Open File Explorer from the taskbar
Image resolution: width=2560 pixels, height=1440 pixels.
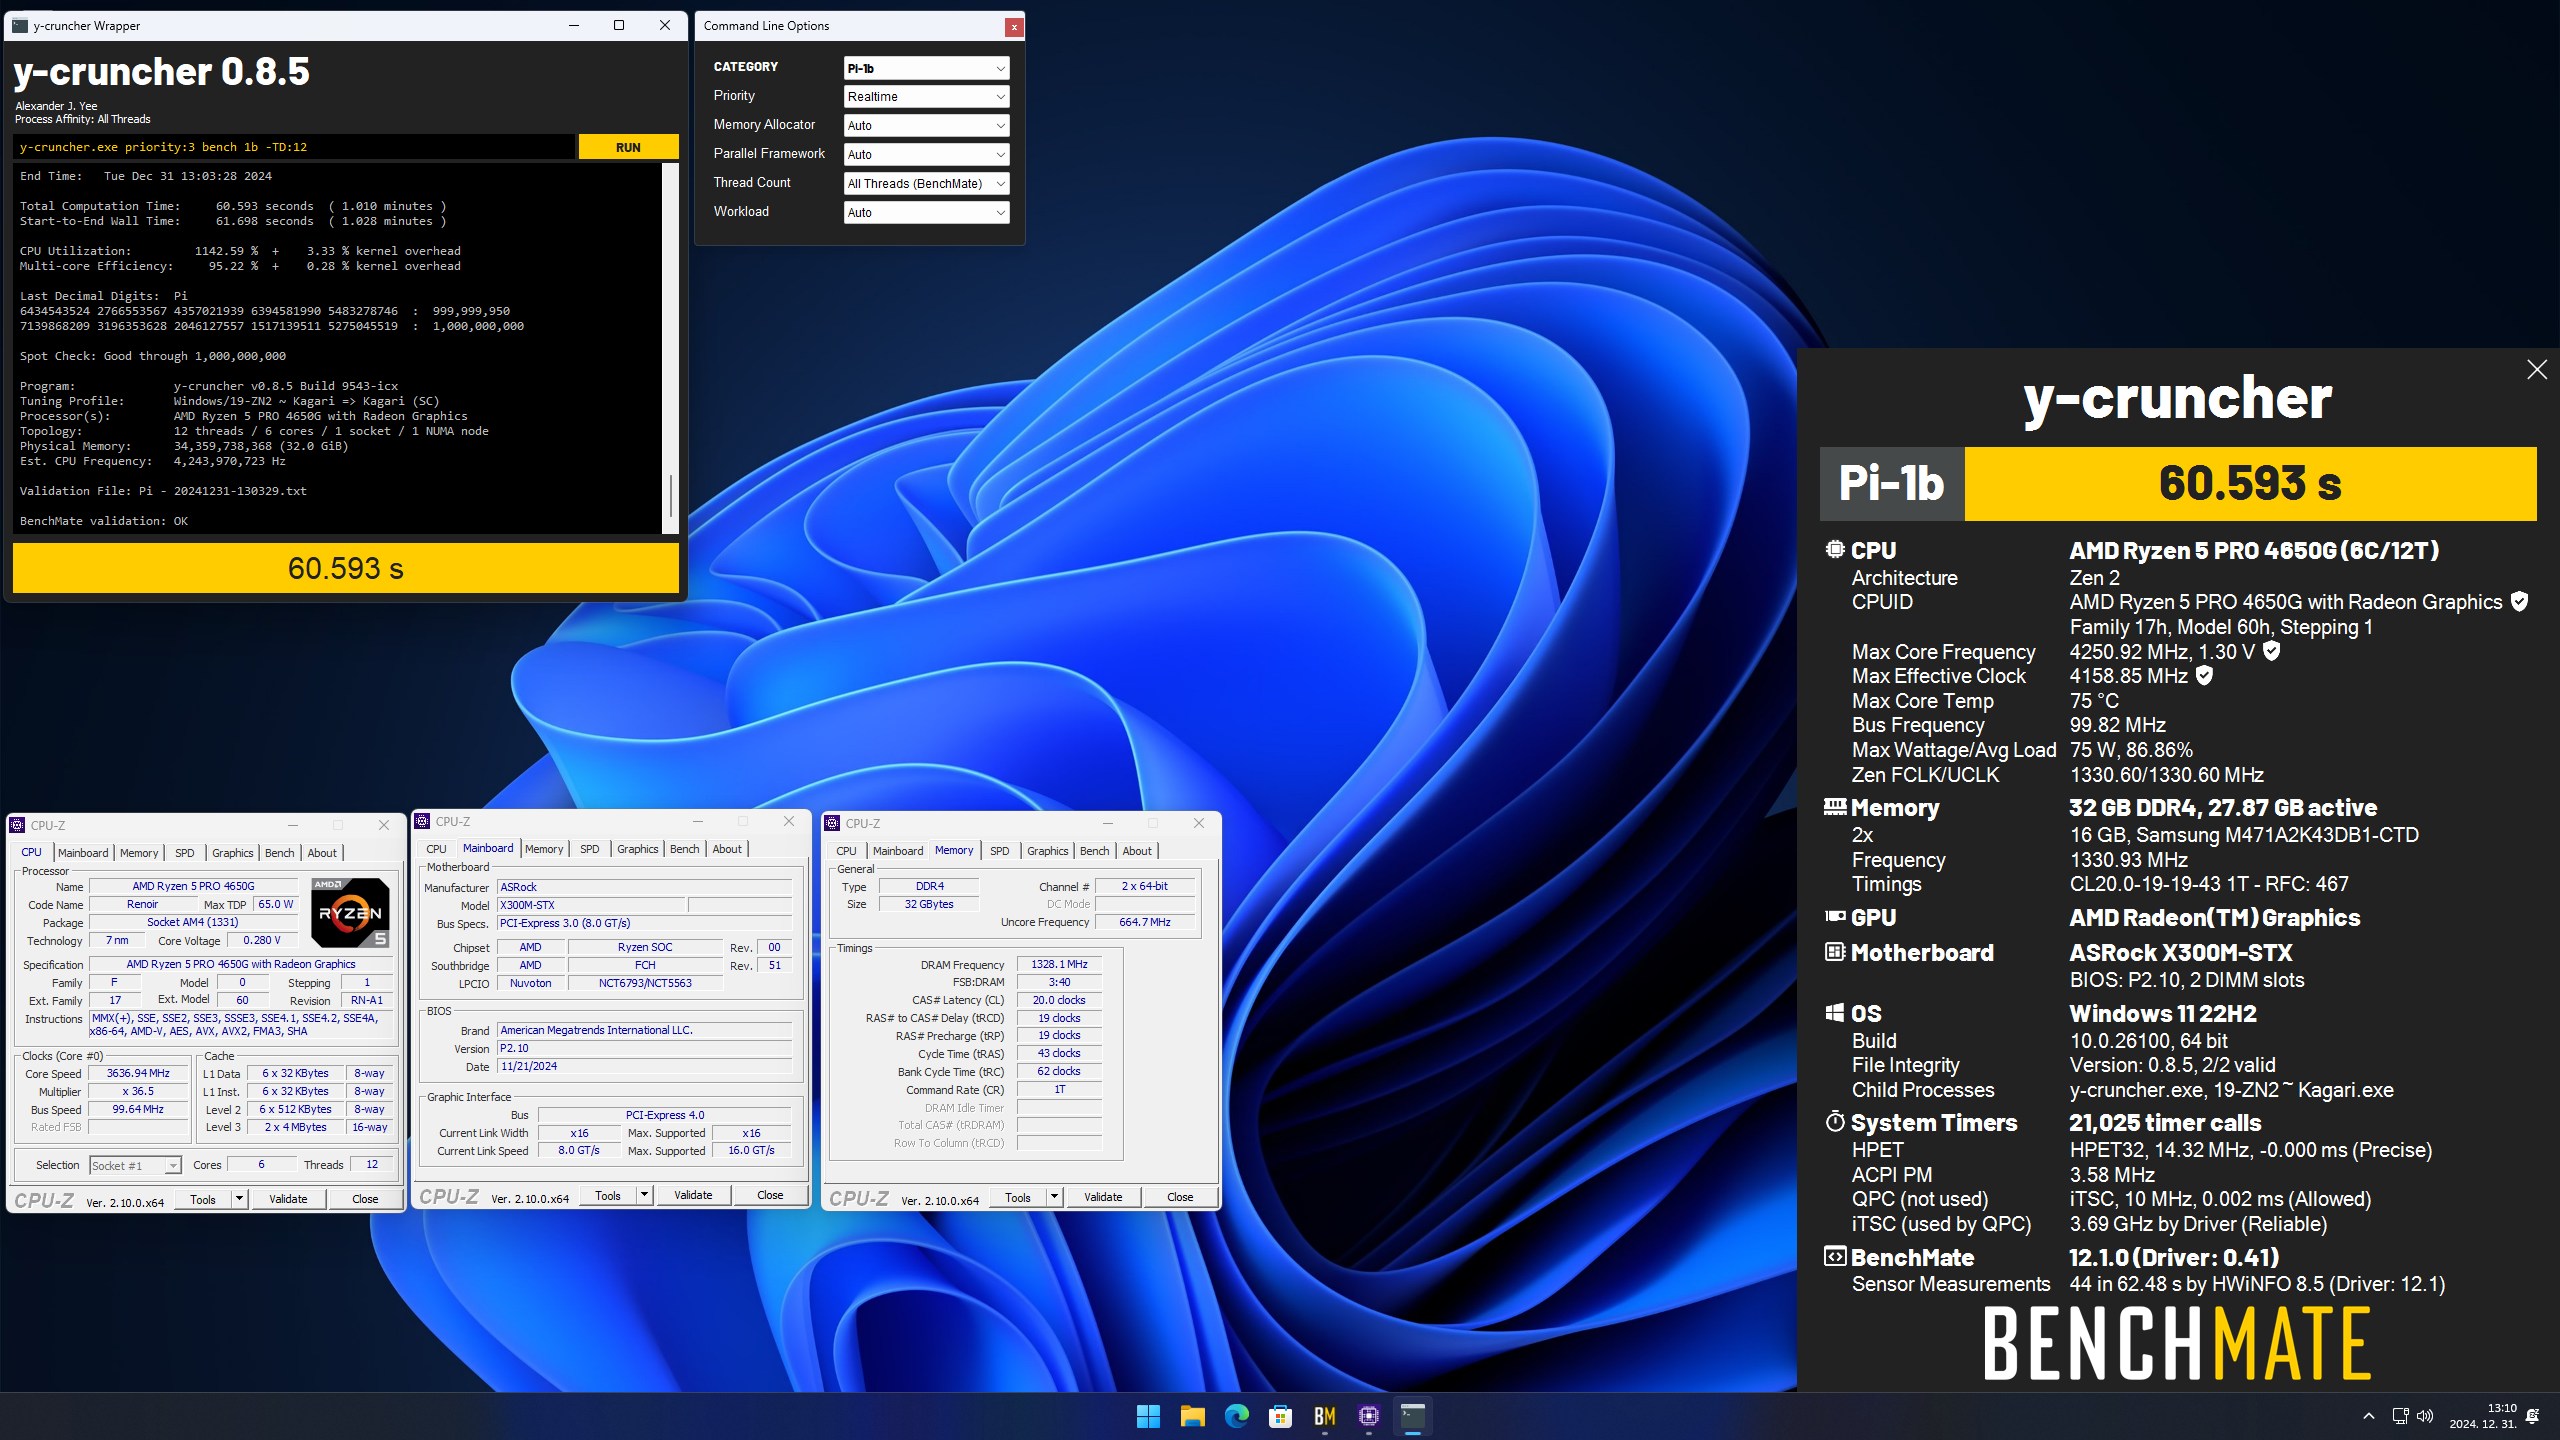point(1192,1416)
